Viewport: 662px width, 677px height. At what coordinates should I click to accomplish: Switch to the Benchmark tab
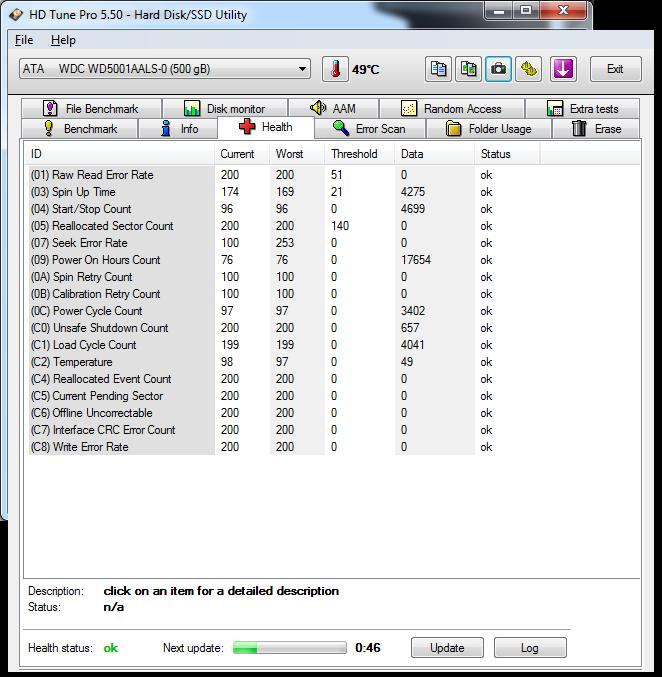[80, 129]
